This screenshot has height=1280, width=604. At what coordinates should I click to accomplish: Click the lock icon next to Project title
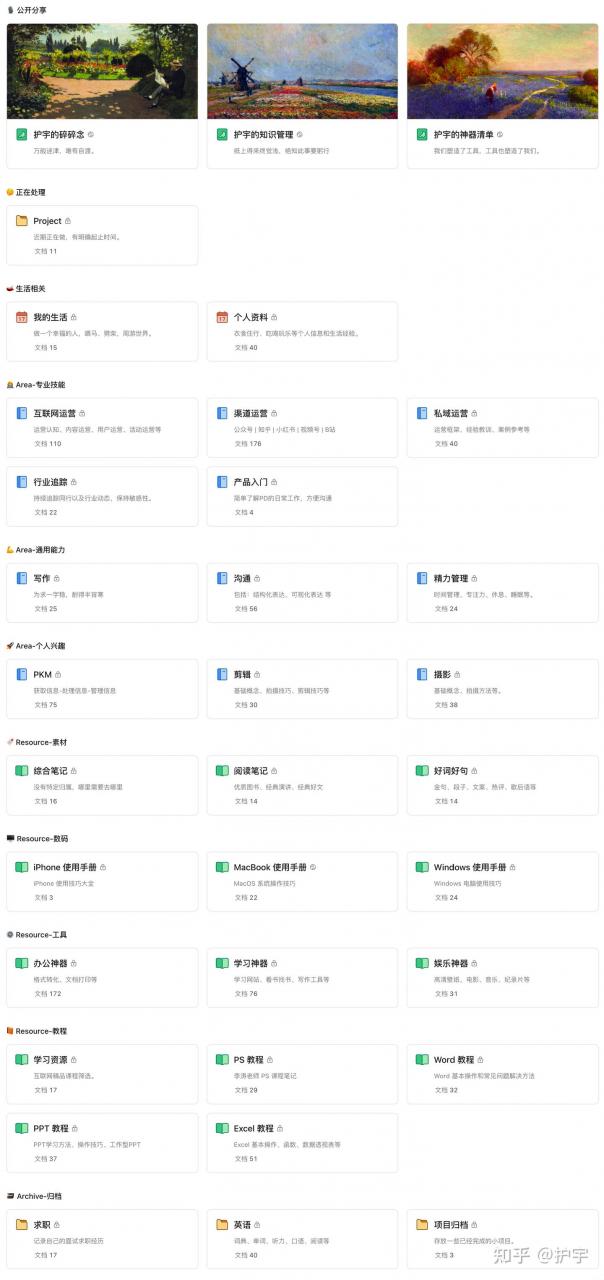pos(68,221)
